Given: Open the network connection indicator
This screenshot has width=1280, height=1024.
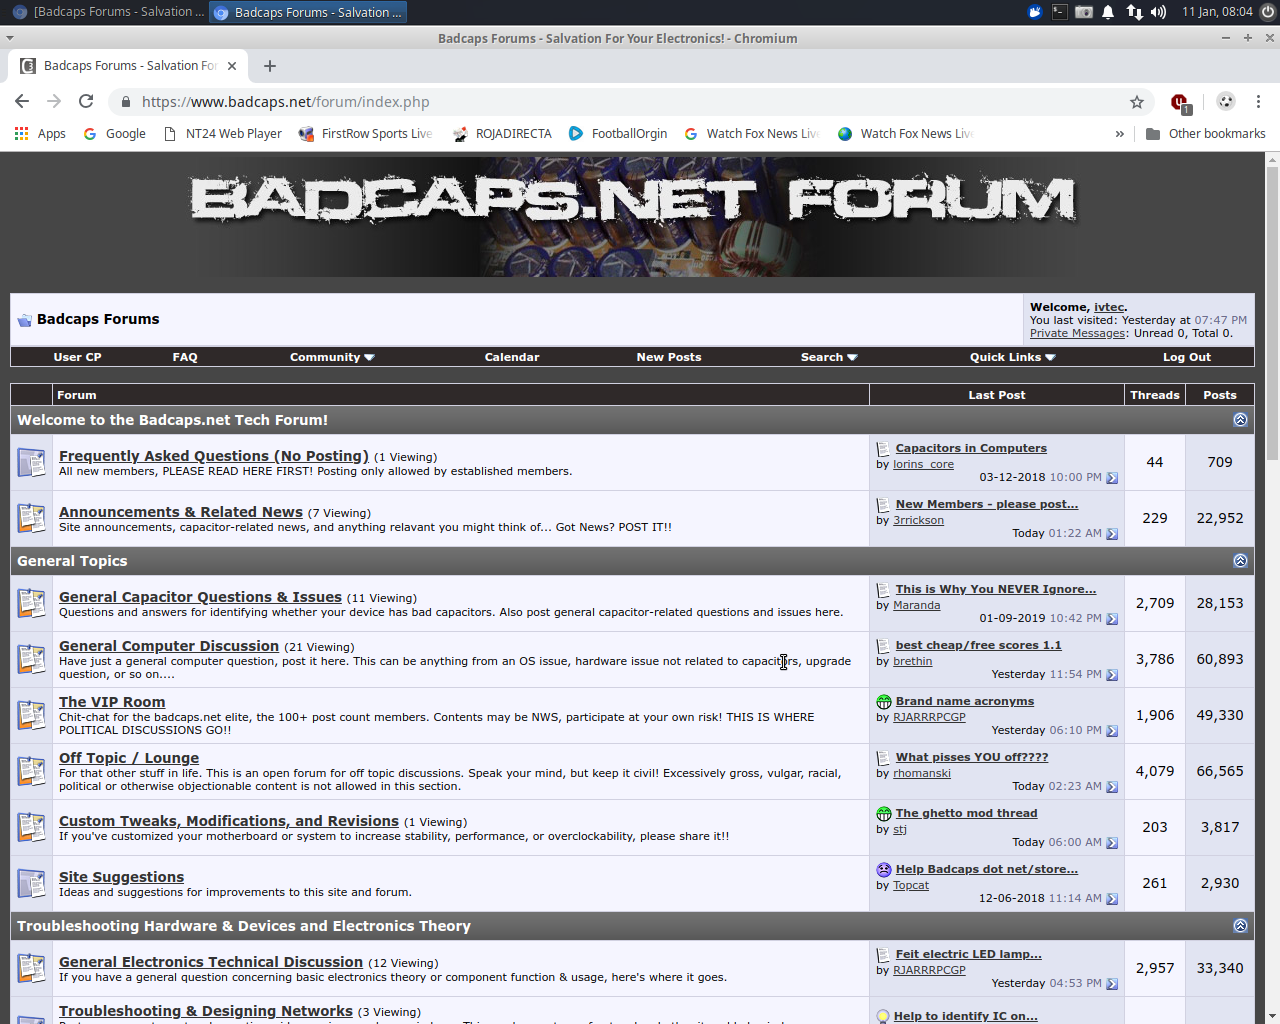Looking at the screenshot, I should tap(1134, 12).
